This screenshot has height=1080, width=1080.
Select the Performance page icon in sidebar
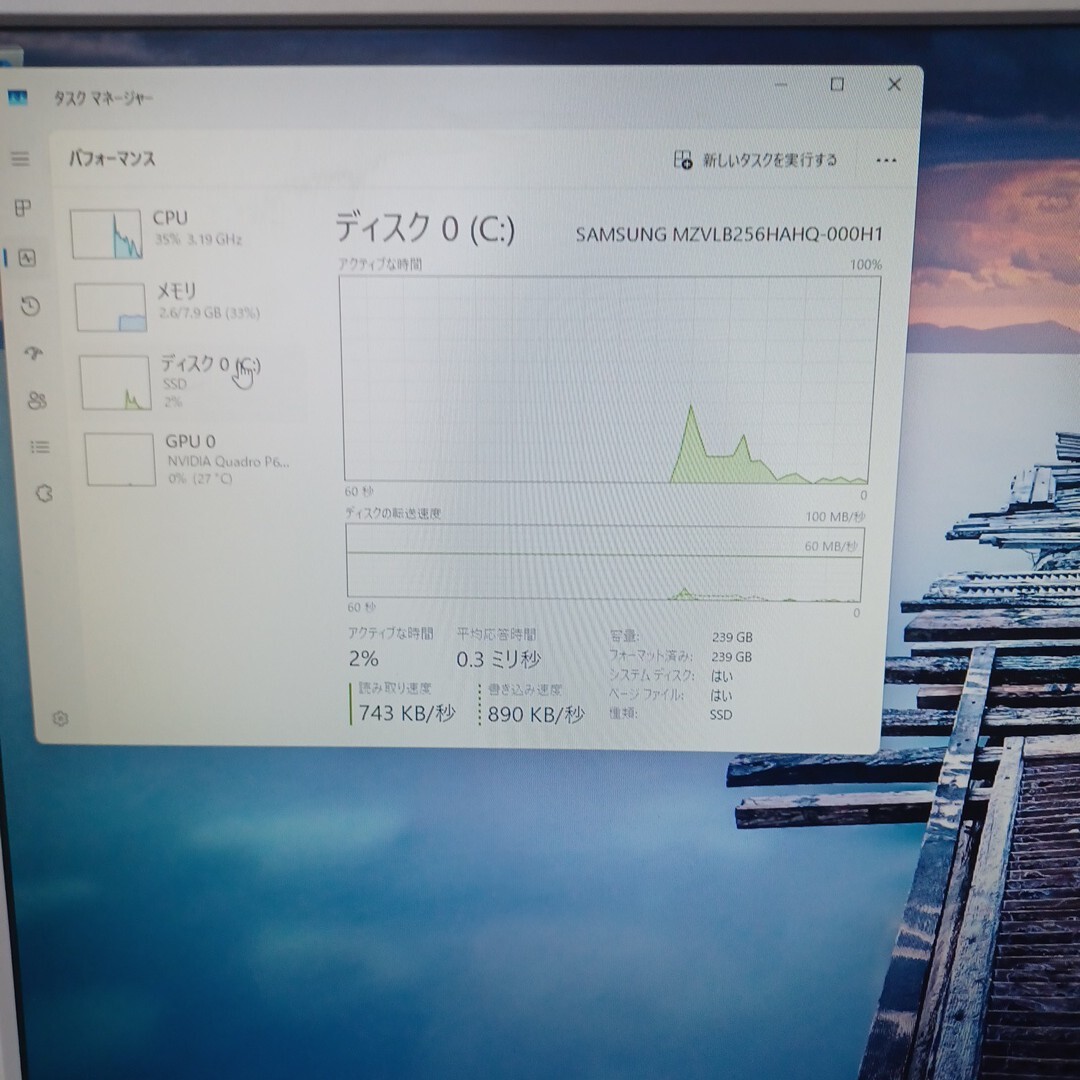point(27,258)
